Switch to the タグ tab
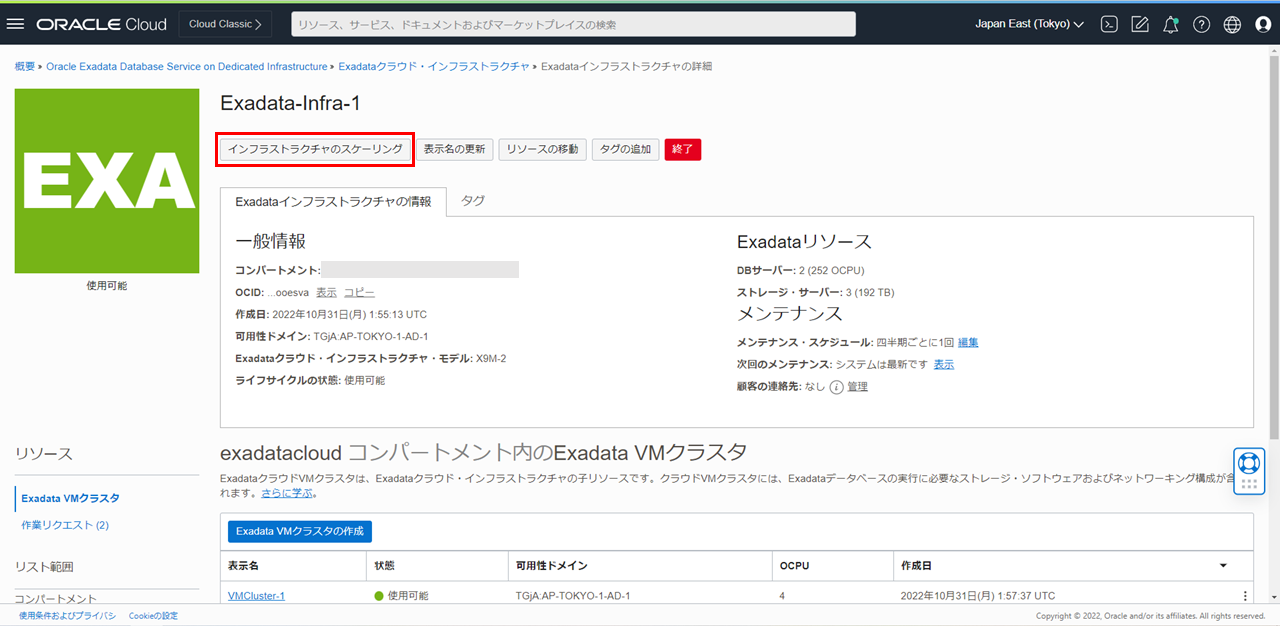Screen dimensions: 1280x626 click(x=473, y=201)
